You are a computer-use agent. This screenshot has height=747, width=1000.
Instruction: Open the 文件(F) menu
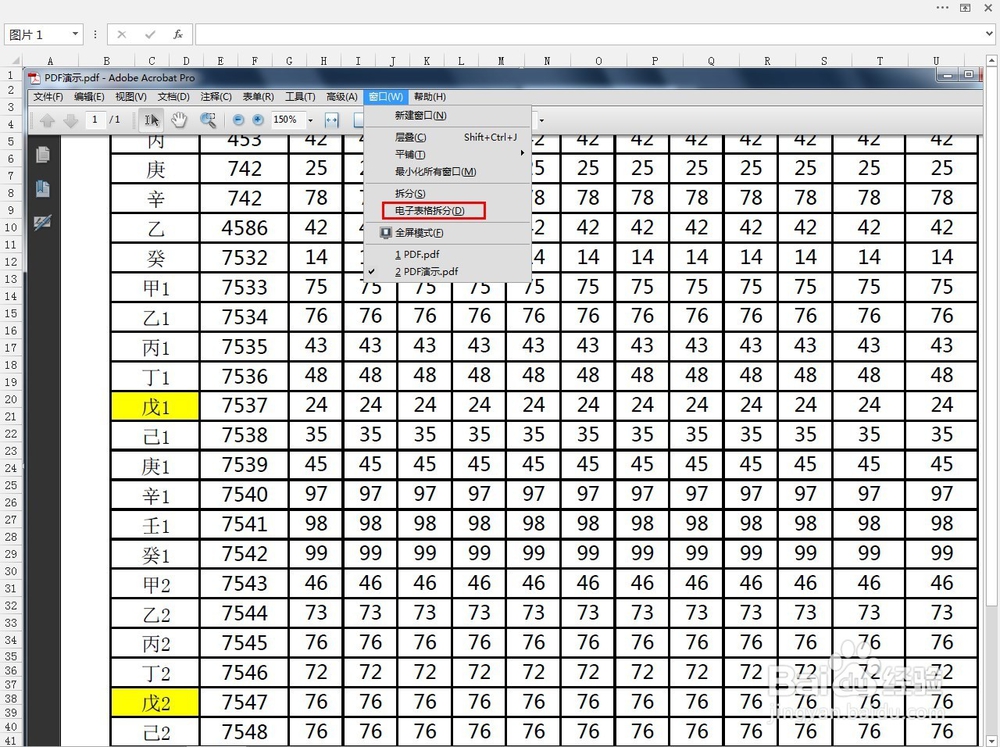click(48, 97)
